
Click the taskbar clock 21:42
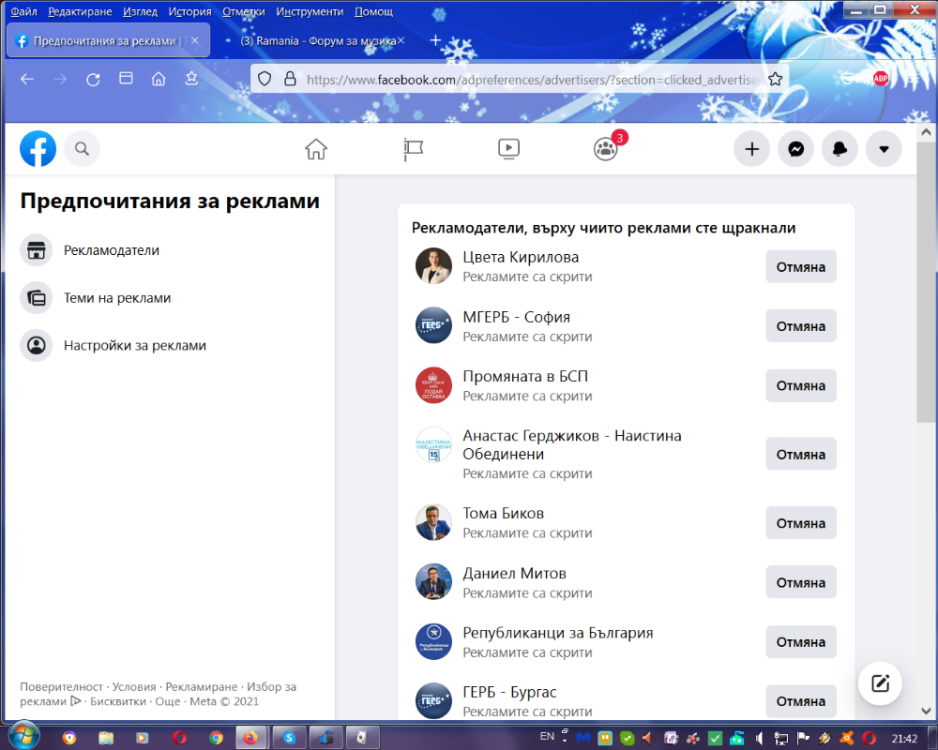pos(904,739)
